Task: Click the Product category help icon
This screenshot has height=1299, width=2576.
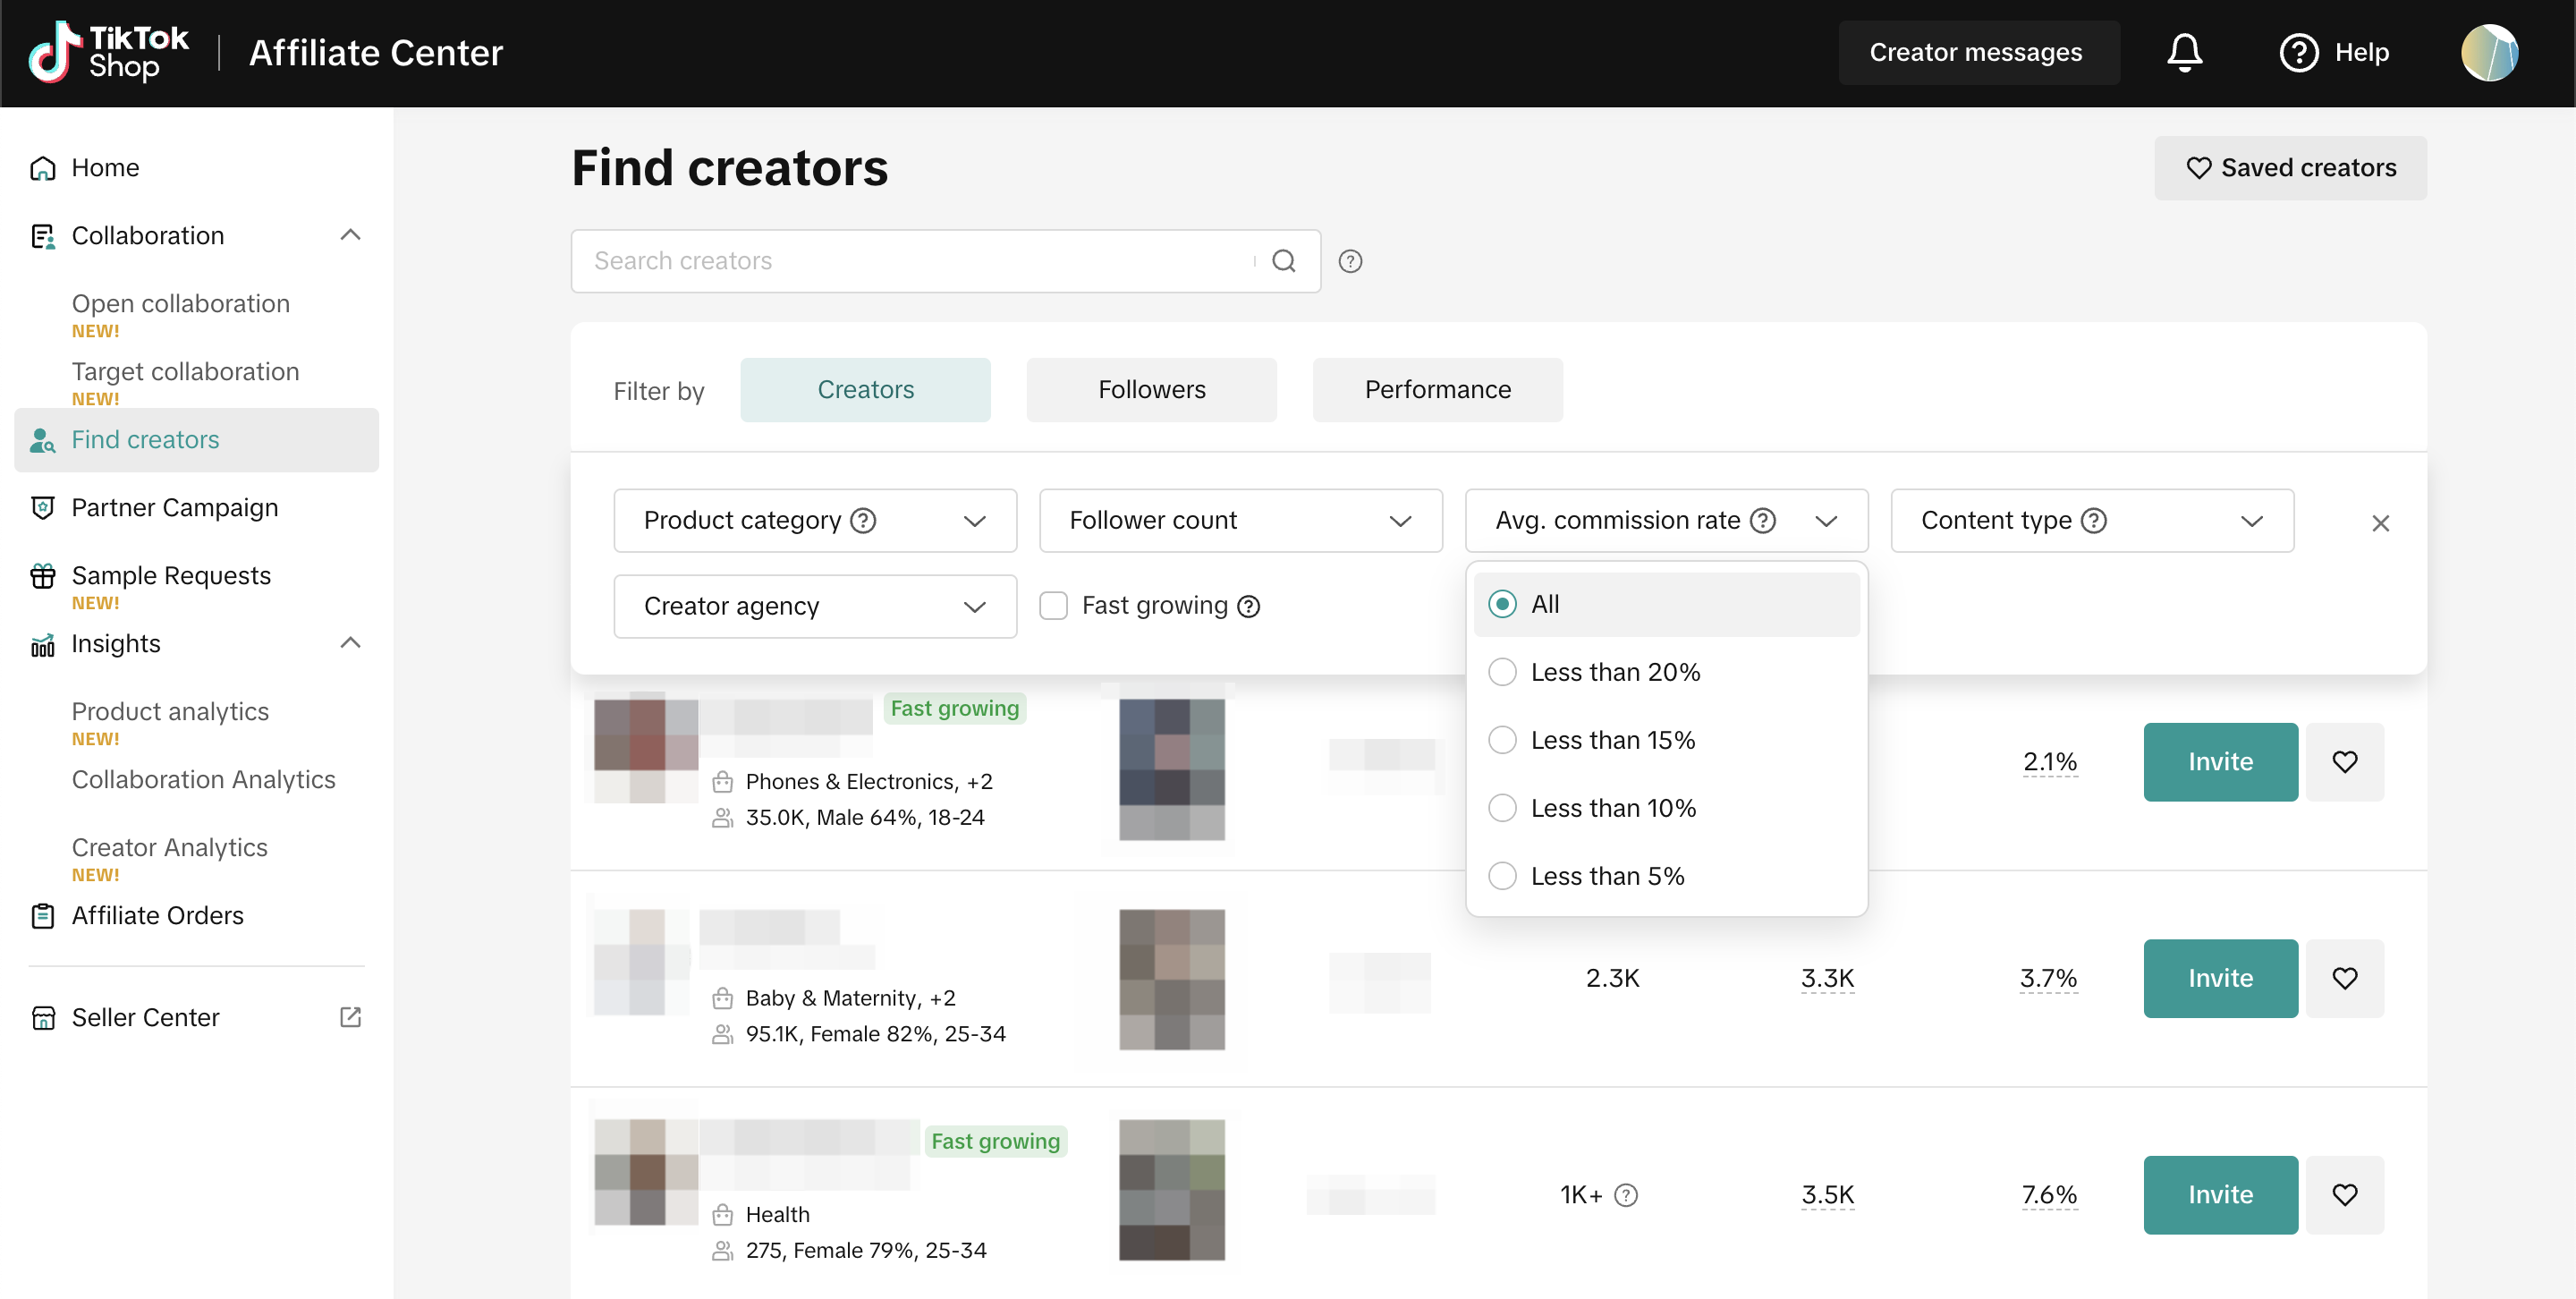Action: [863, 520]
